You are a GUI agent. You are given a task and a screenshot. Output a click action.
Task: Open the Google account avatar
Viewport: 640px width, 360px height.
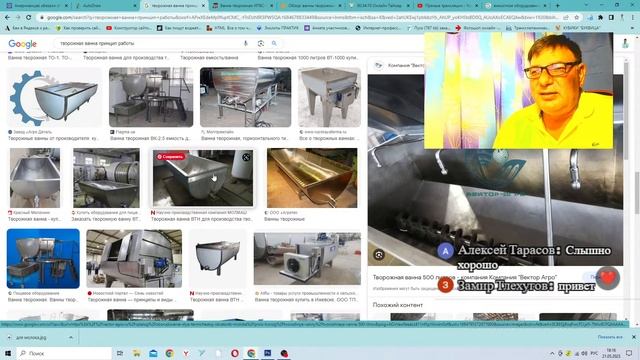coord(625,43)
